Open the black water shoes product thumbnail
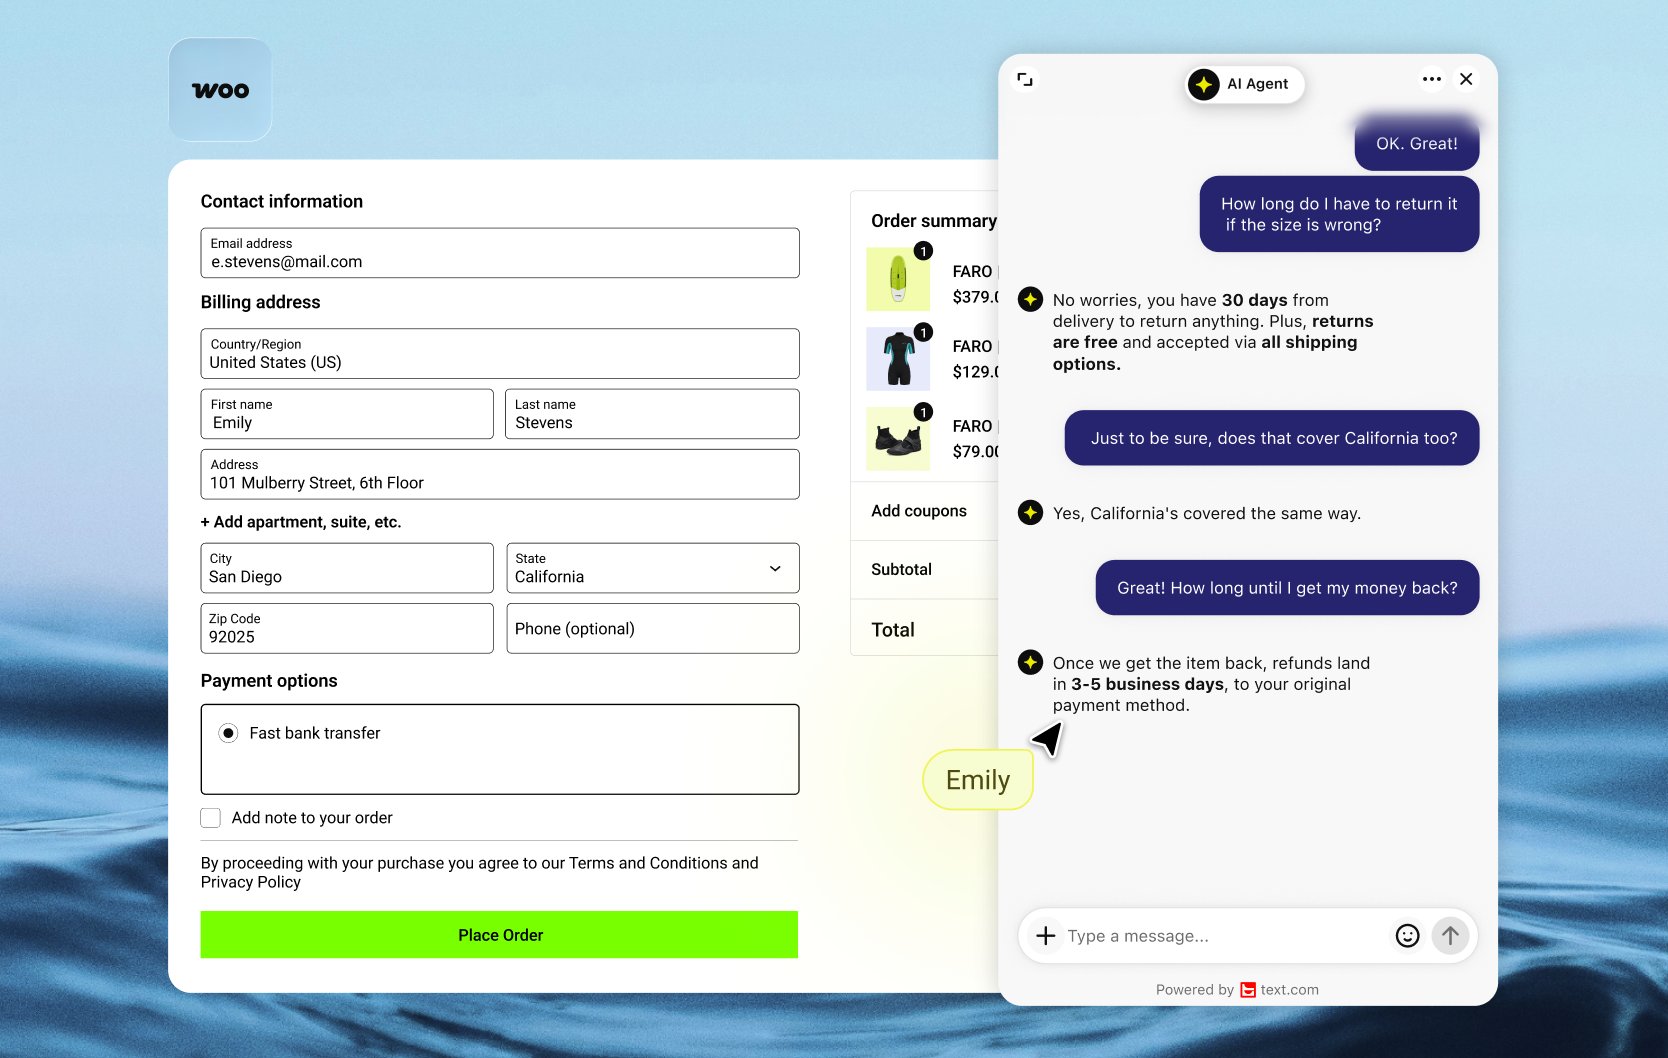 click(x=898, y=439)
